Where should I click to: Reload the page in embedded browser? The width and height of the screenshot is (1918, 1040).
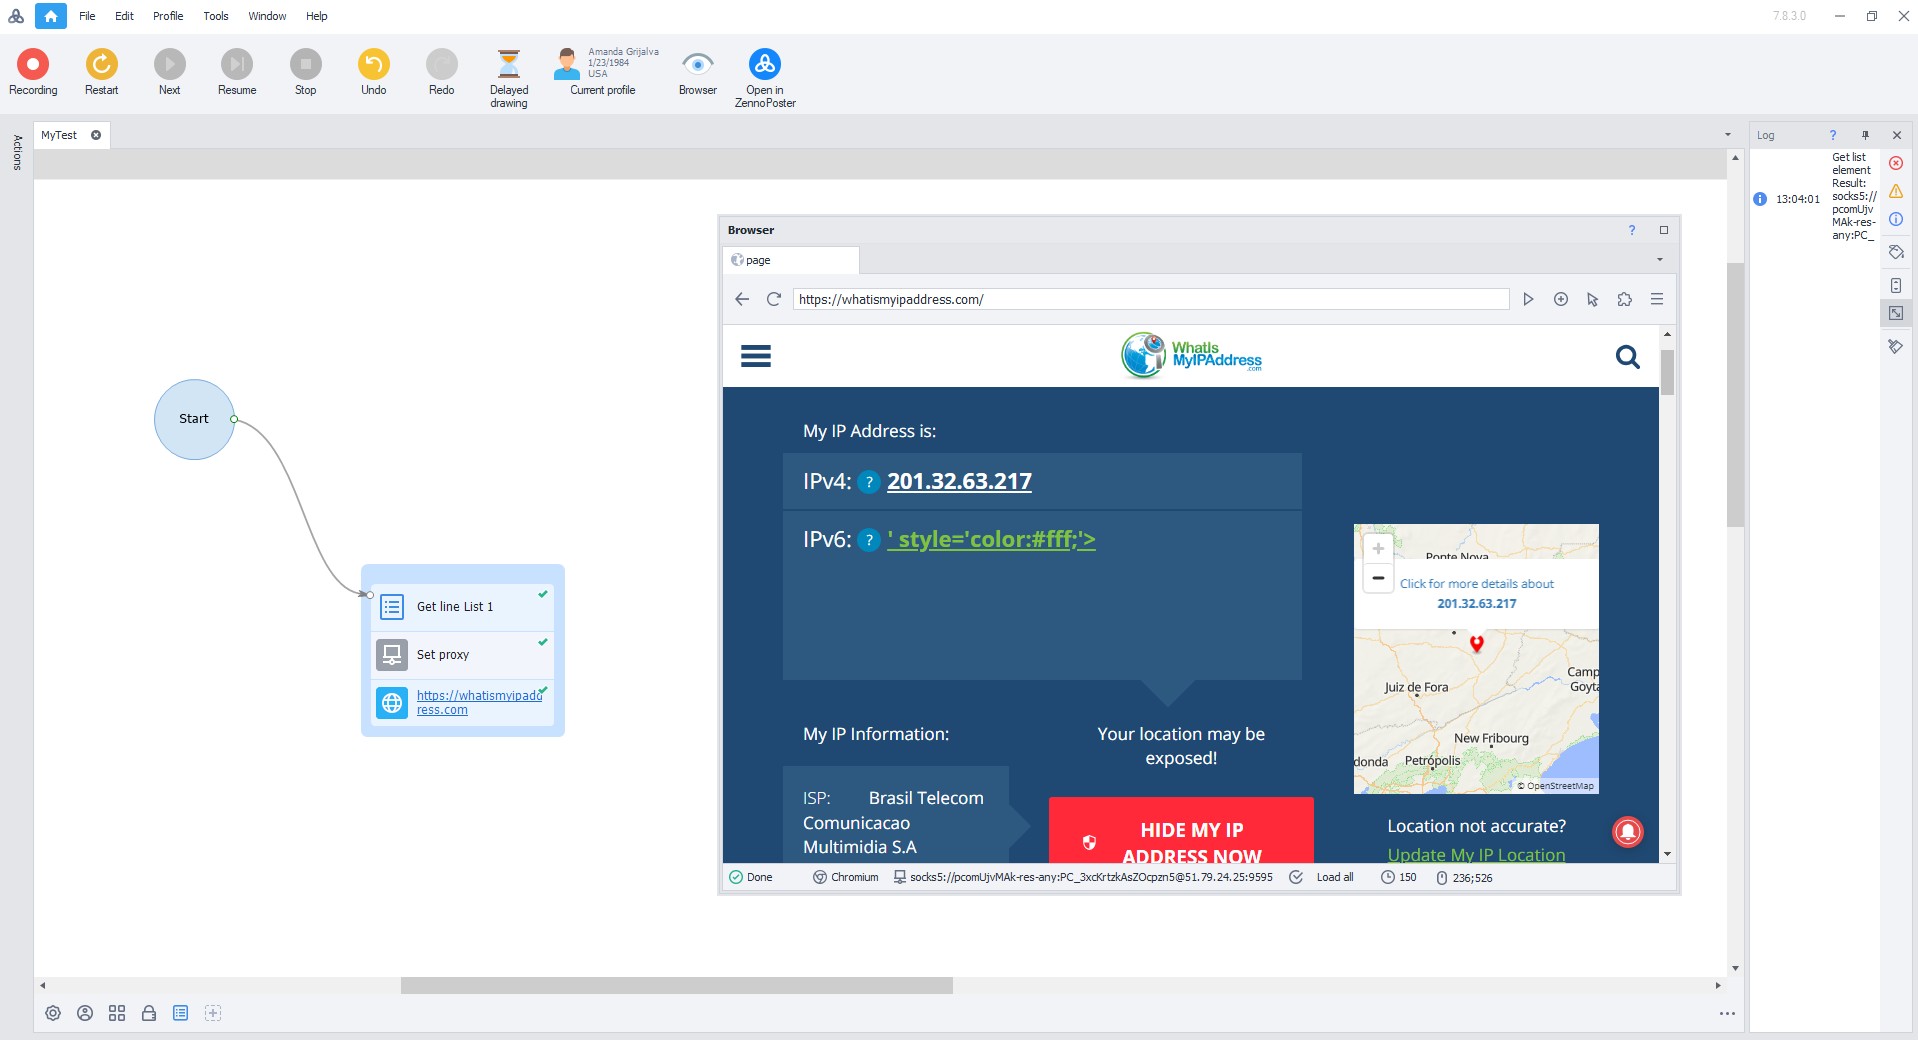click(x=773, y=299)
